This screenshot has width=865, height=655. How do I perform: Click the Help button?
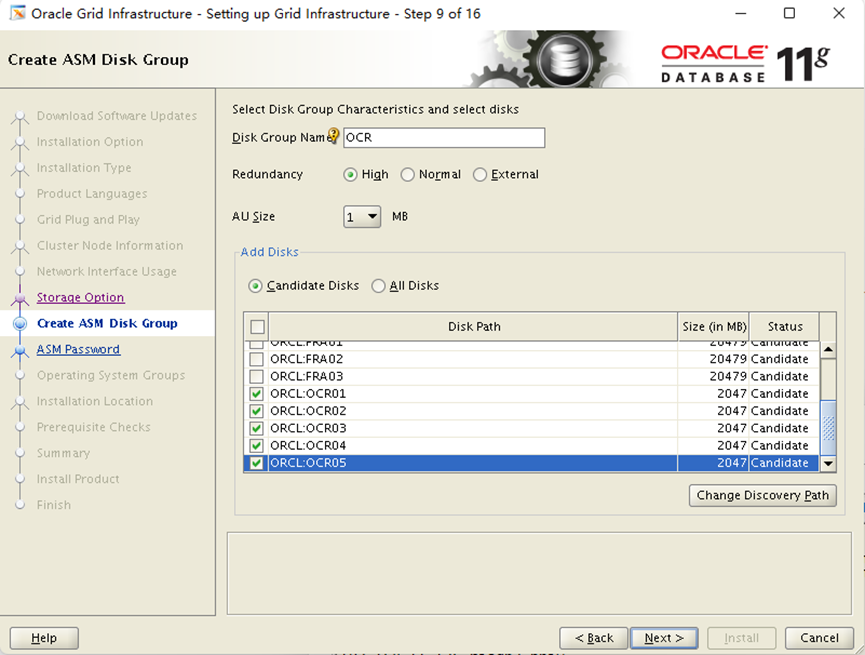[x=44, y=638]
